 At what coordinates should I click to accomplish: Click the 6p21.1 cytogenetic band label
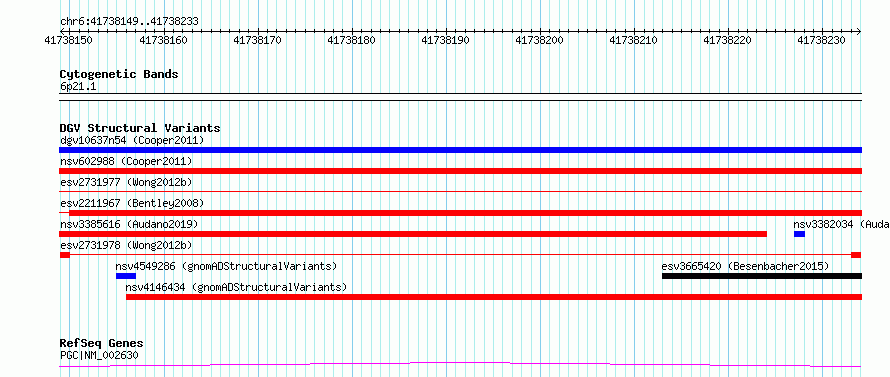78,86
